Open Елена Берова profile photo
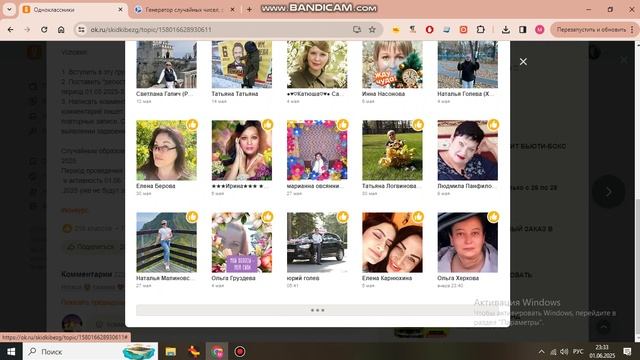Image resolution: width=640 pixels, height=360 pixels. pos(166,150)
